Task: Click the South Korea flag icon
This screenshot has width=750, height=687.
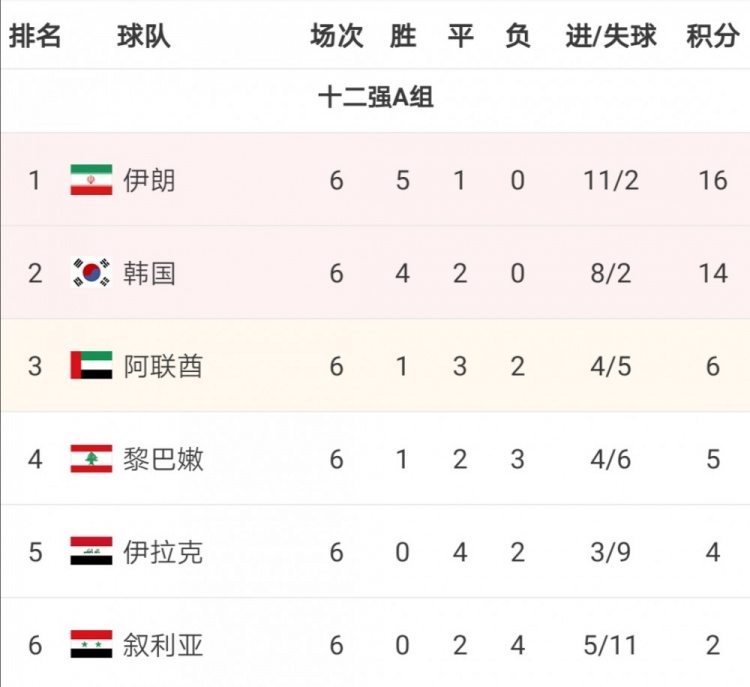Action: [x=91, y=273]
